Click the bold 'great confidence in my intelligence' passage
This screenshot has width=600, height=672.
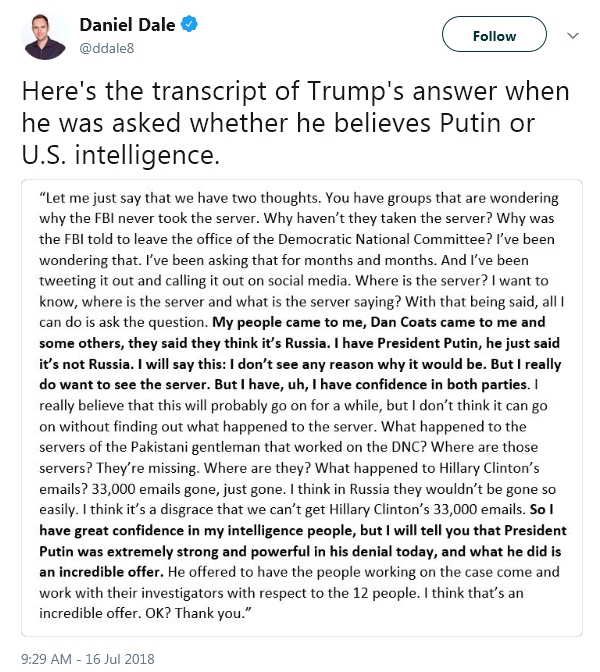(303, 541)
